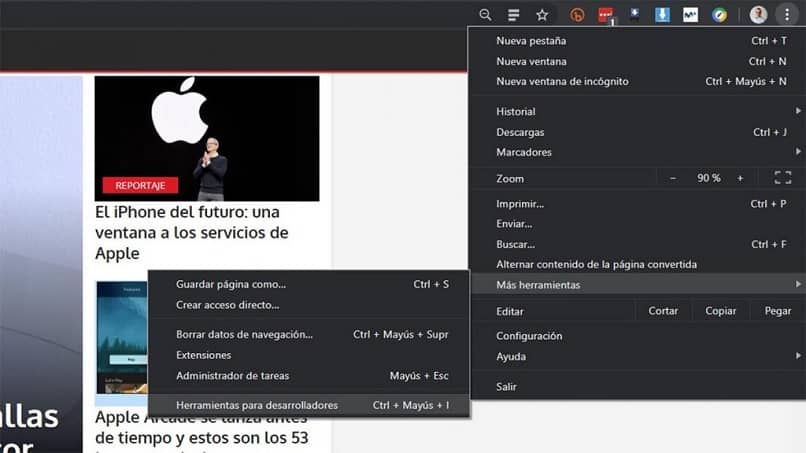Open the user profile avatar

[x=758, y=15]
